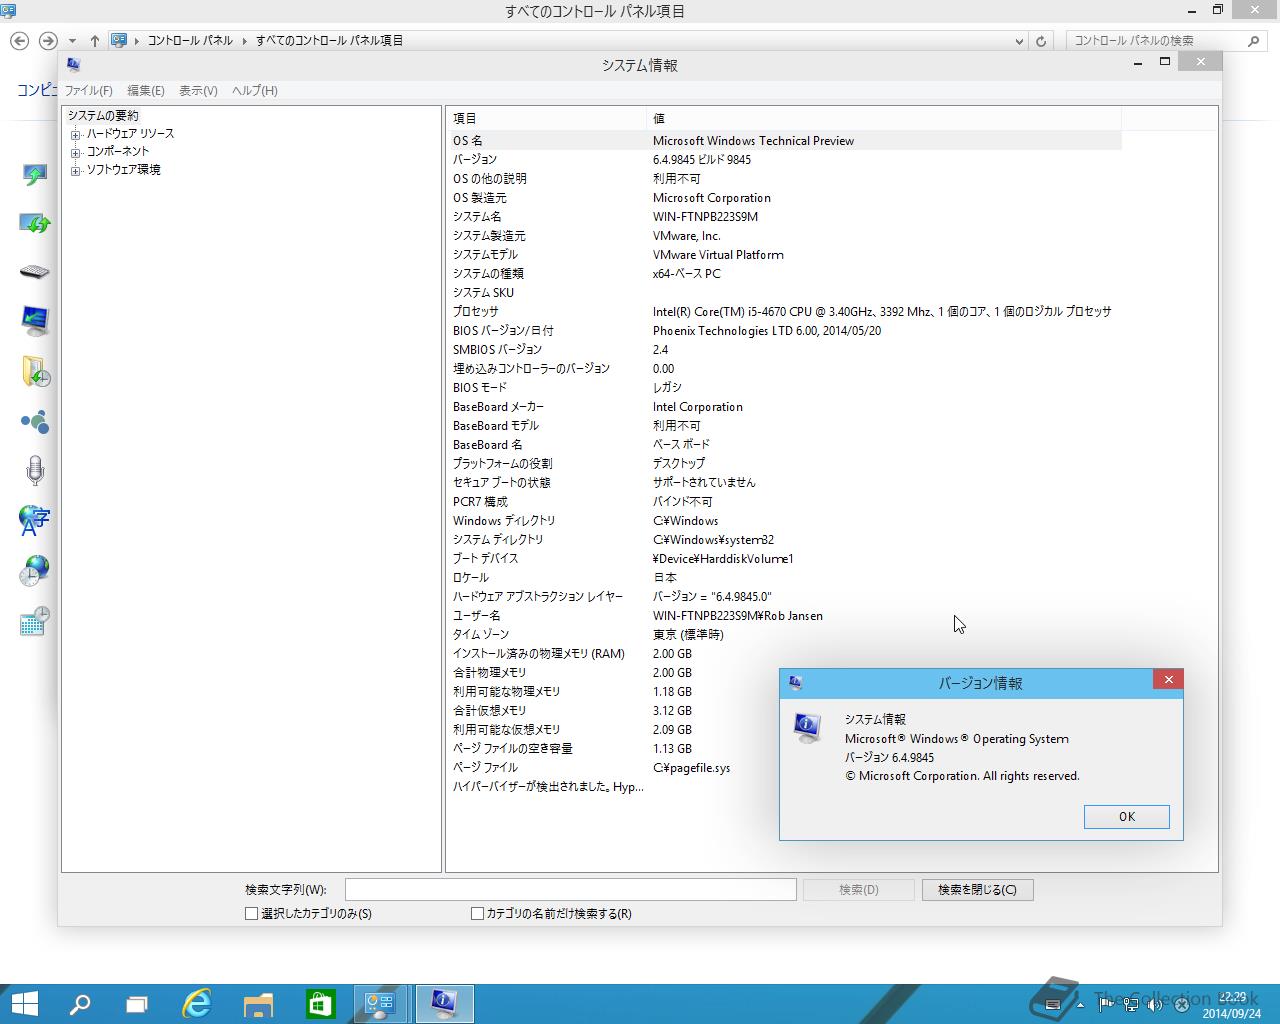Select the タイム ゾーン row
The height and width of the screenshot is (1024, 1280).
[x=784, y=635]
